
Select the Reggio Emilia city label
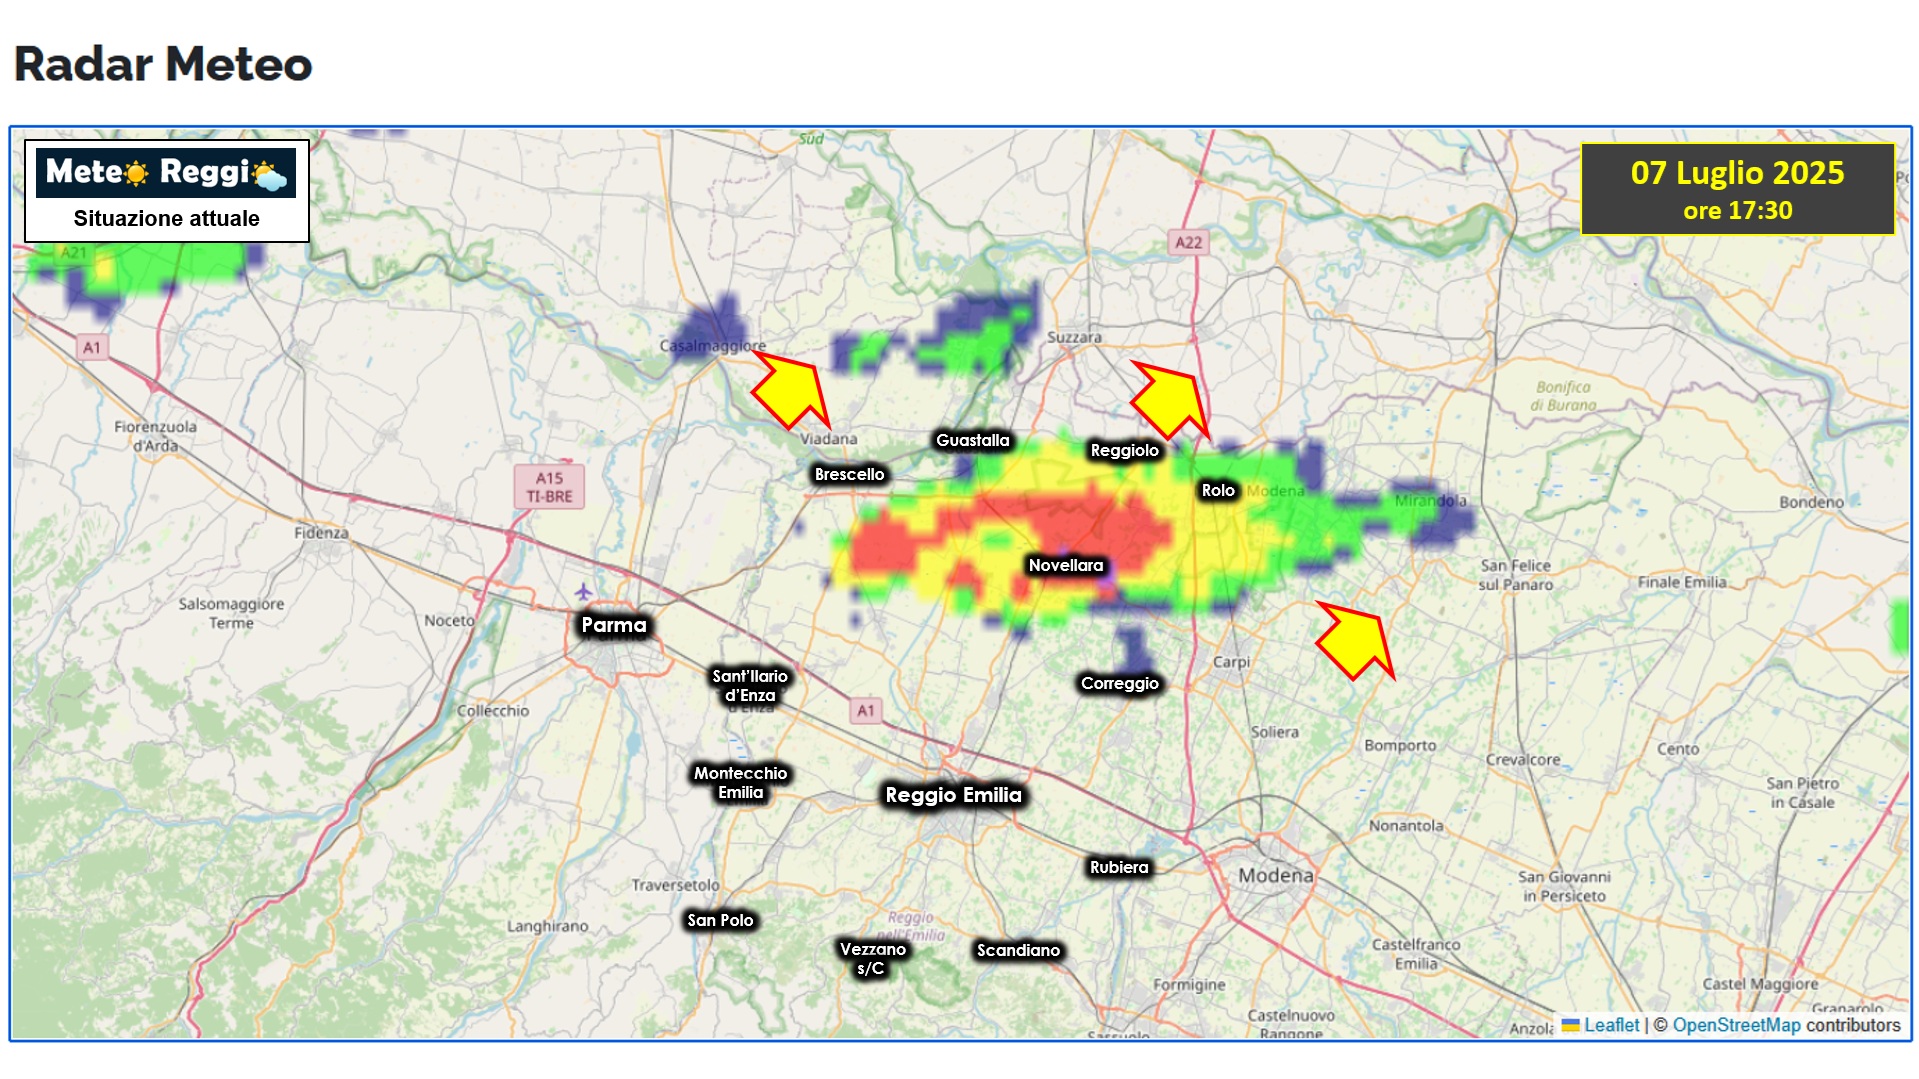tap(953, 795)
